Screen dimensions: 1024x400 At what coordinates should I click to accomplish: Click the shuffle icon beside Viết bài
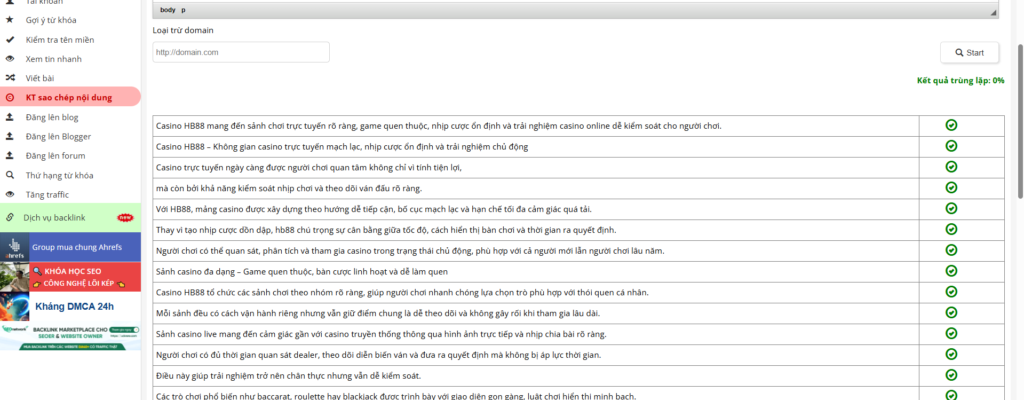click(10, 78)
